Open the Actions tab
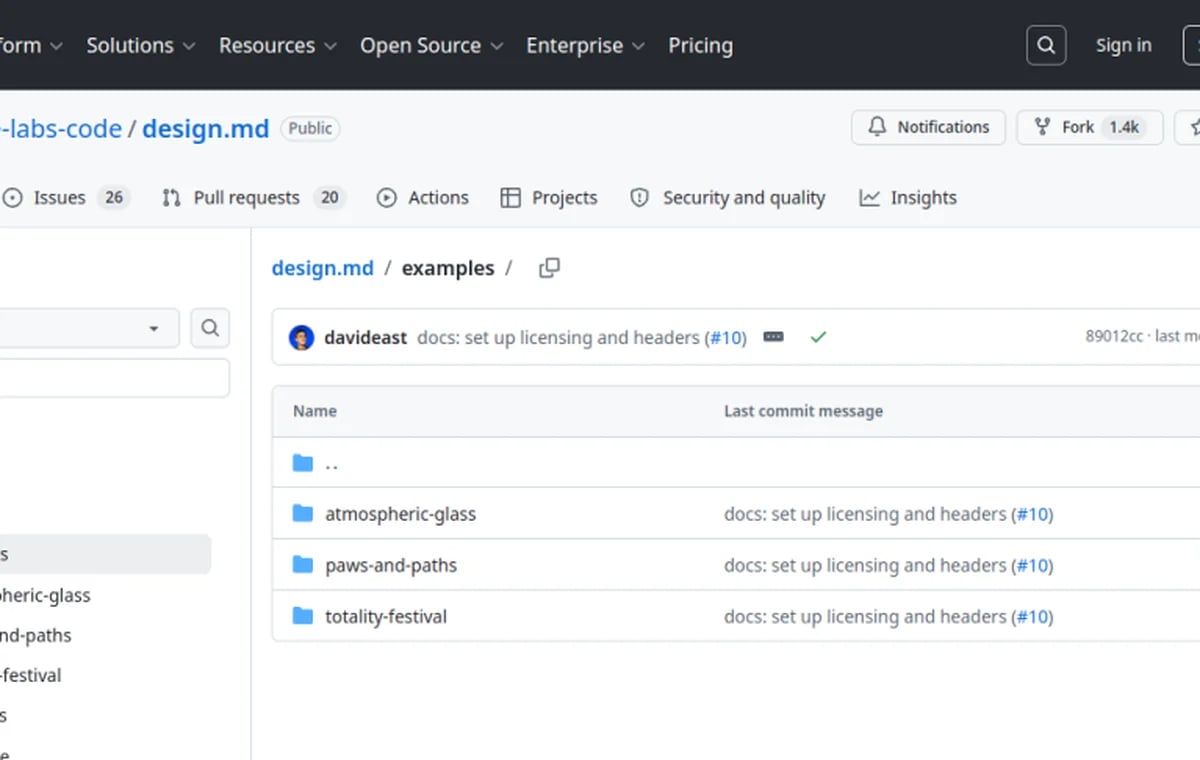This screenshot has width=1200, height=760. click(x=422, y=198)
